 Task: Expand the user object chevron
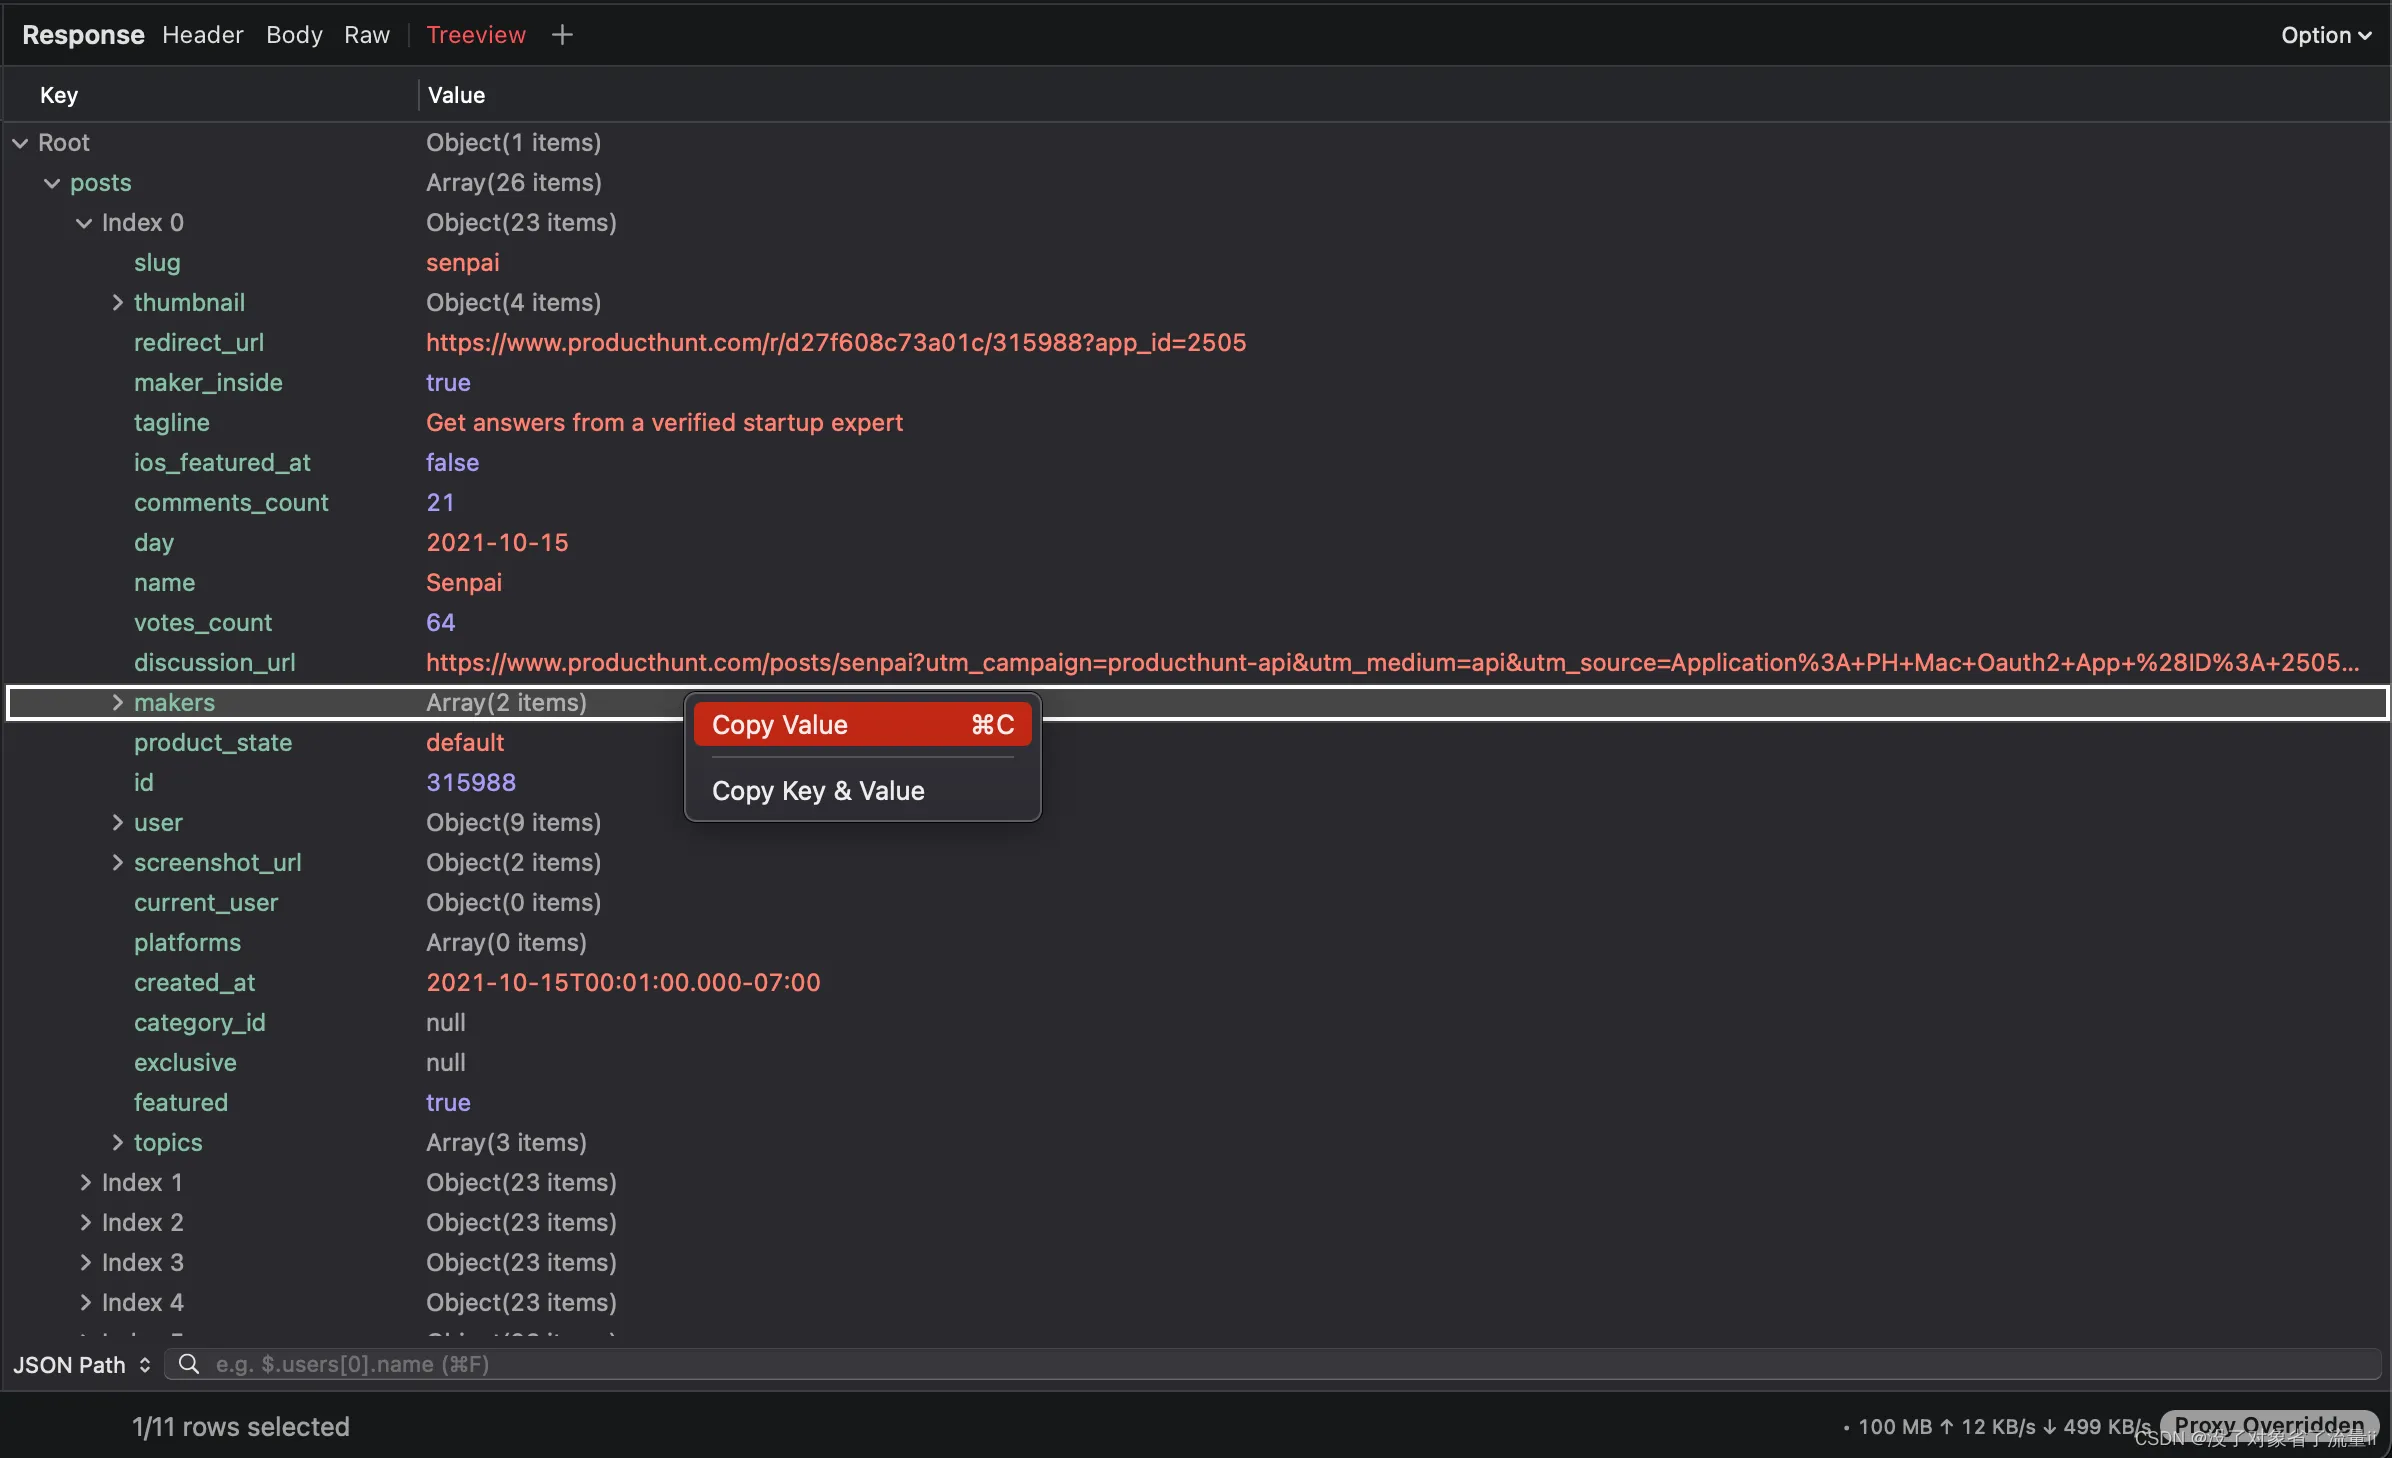[x=117, y=823]
